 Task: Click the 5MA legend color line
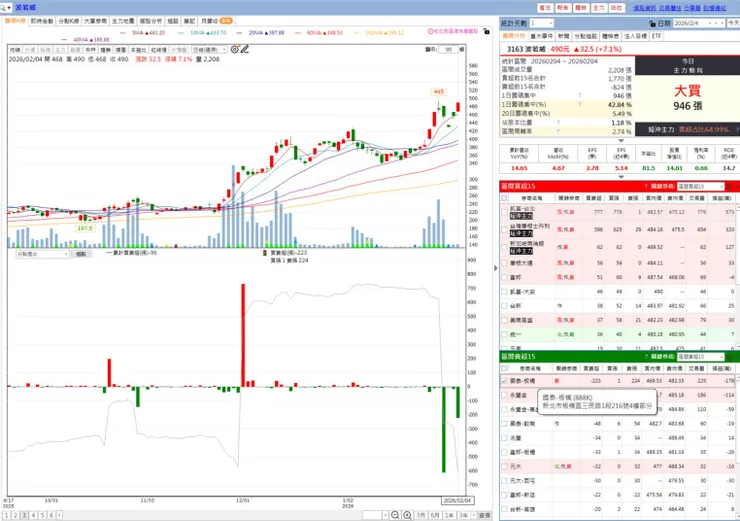(123, 33)
